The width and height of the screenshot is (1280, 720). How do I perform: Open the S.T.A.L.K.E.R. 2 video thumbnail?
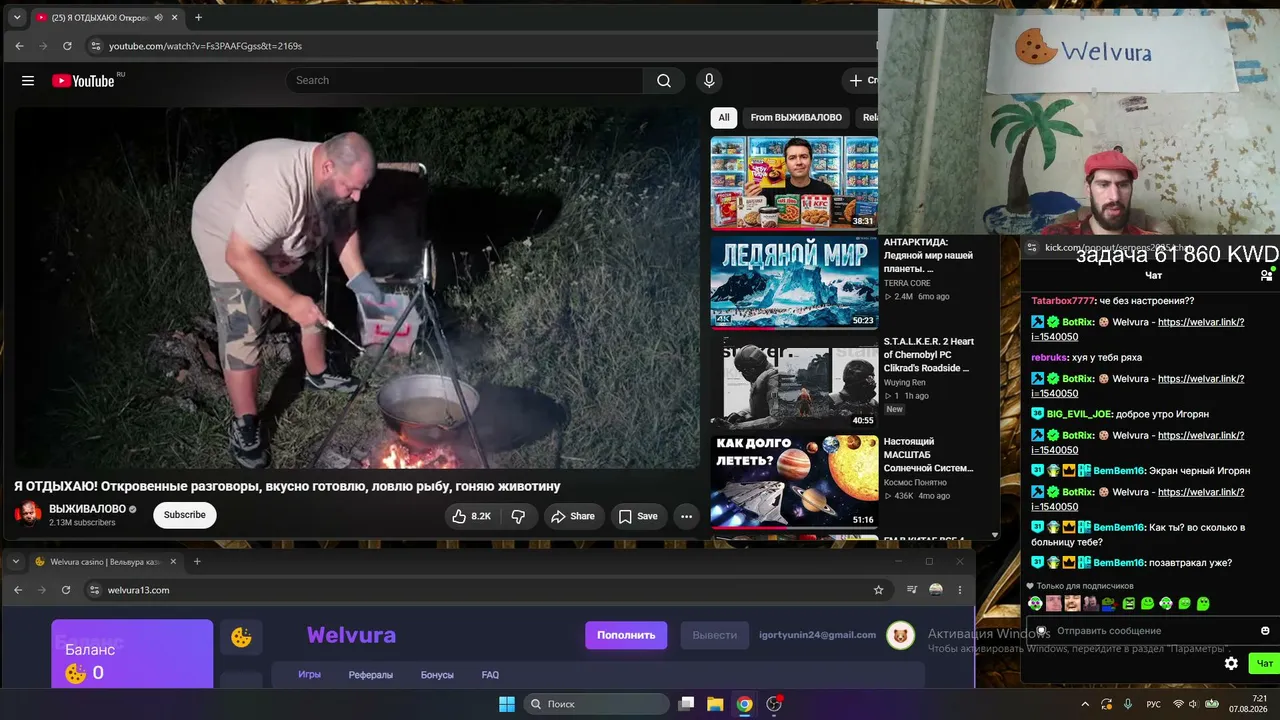point(794,382)
